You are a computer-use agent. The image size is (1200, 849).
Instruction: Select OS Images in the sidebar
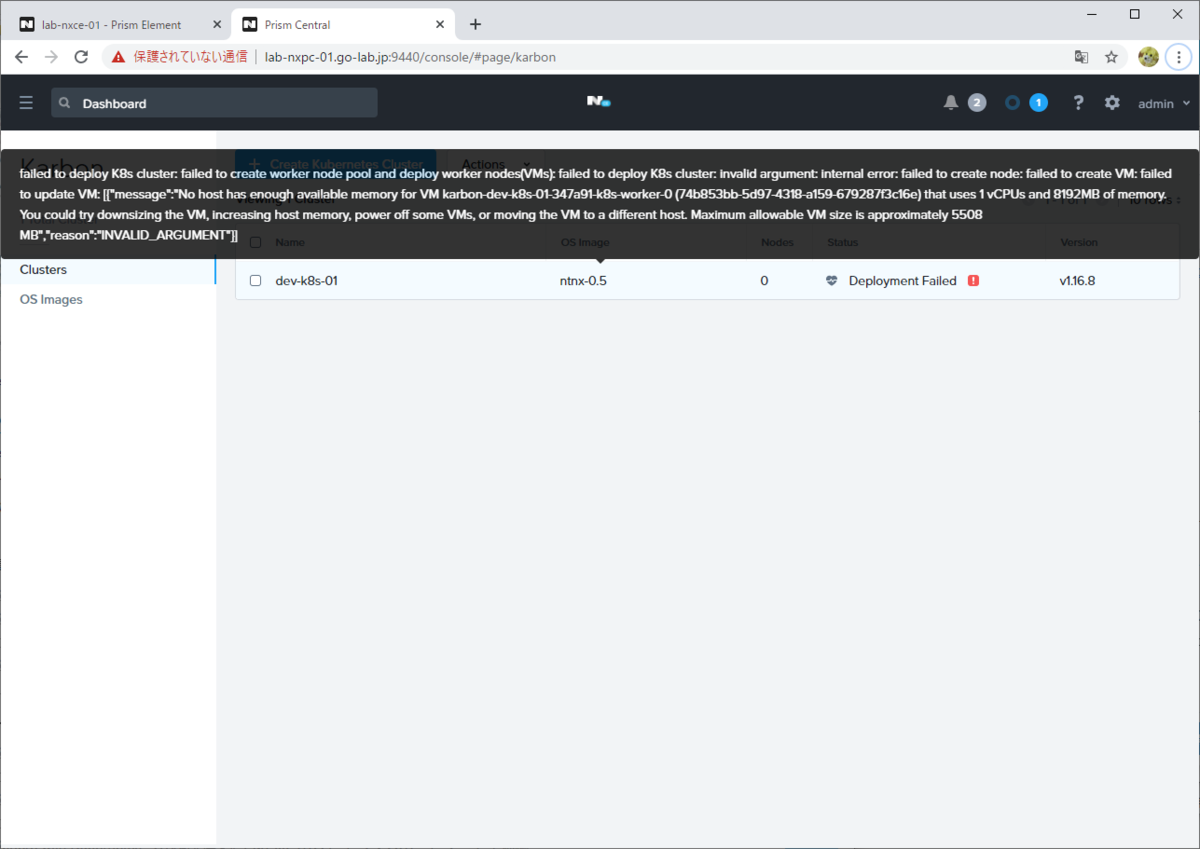pos(51,300)
